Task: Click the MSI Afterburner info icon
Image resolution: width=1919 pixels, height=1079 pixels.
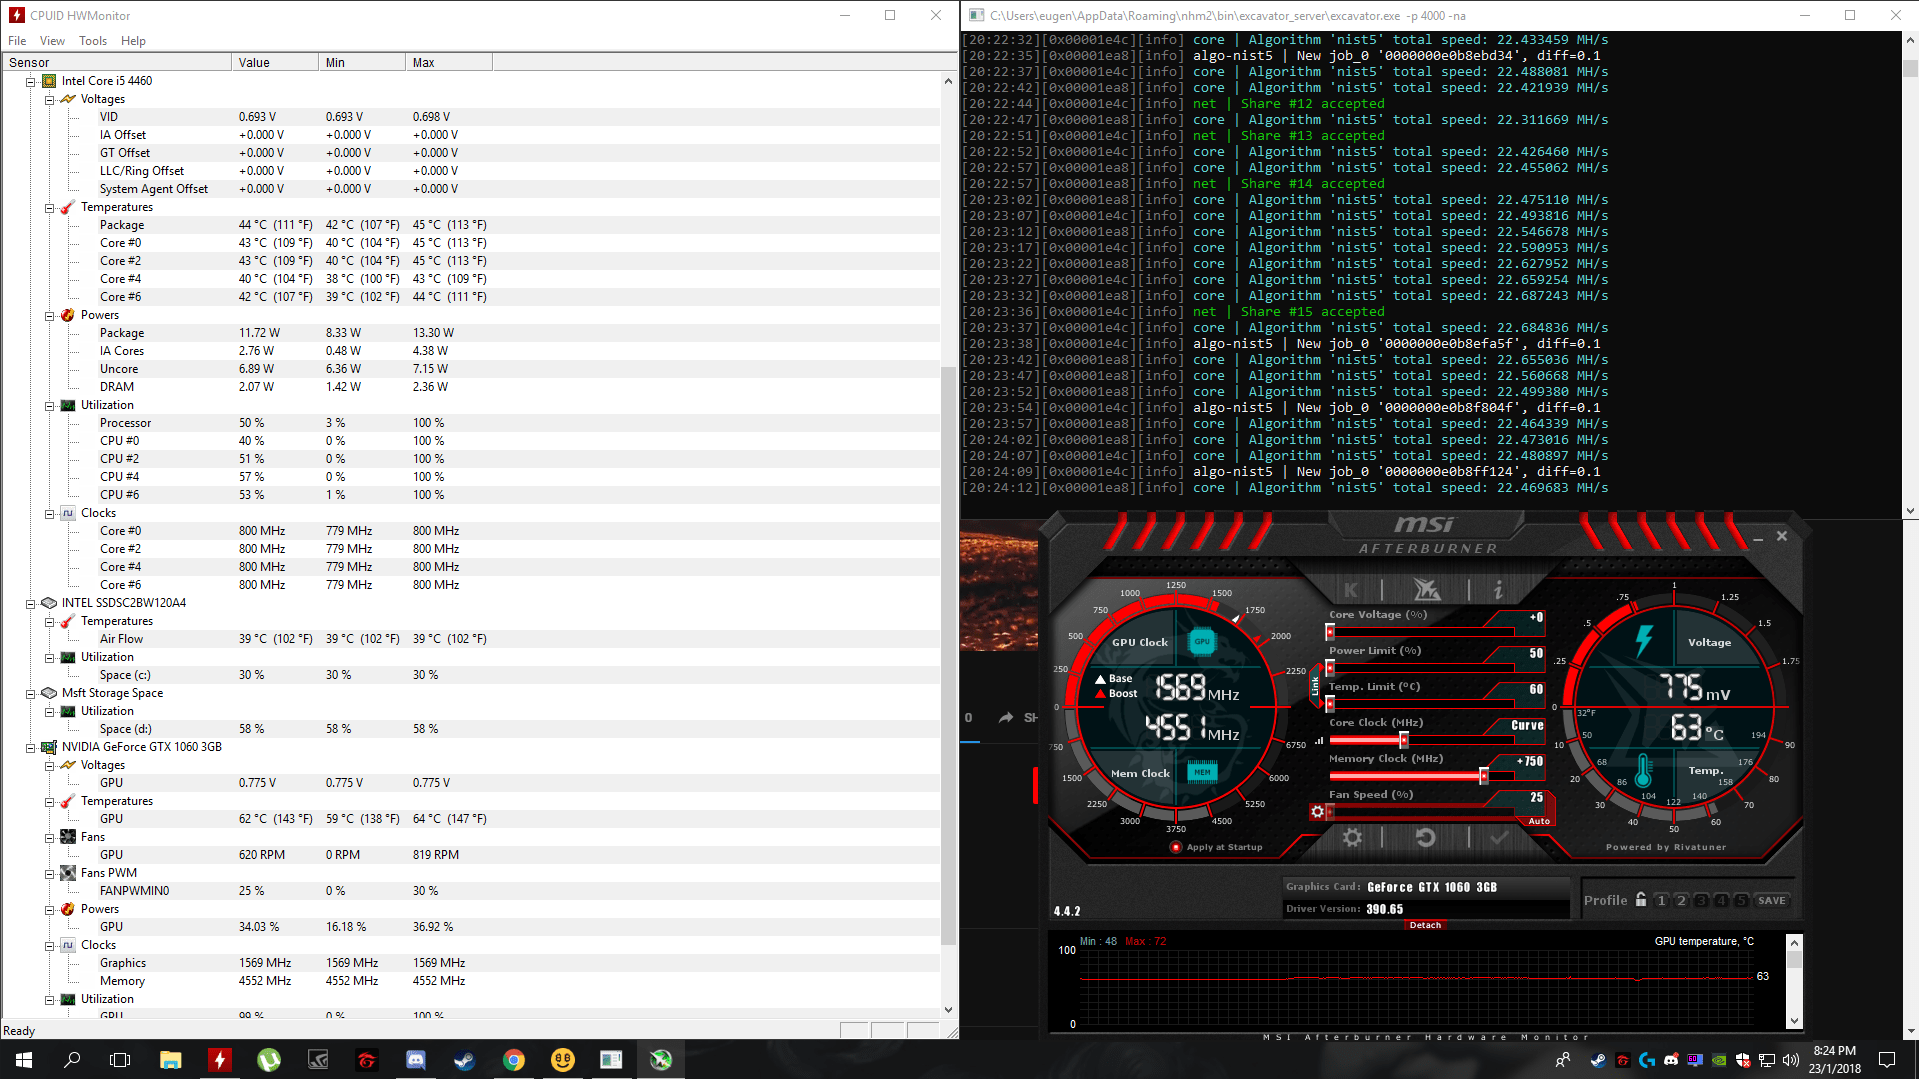Action: [1498, 590]
